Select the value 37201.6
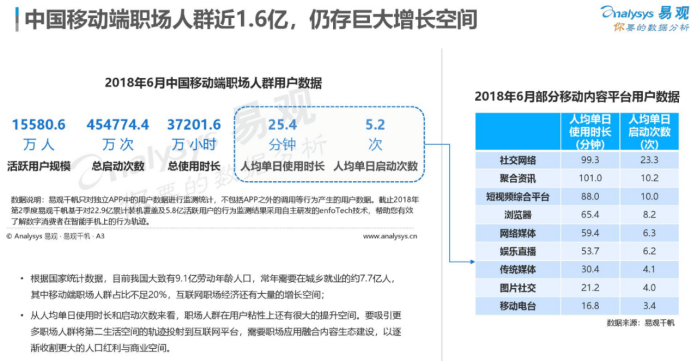Viewport: 692px width, 362px height. [194, 125]
